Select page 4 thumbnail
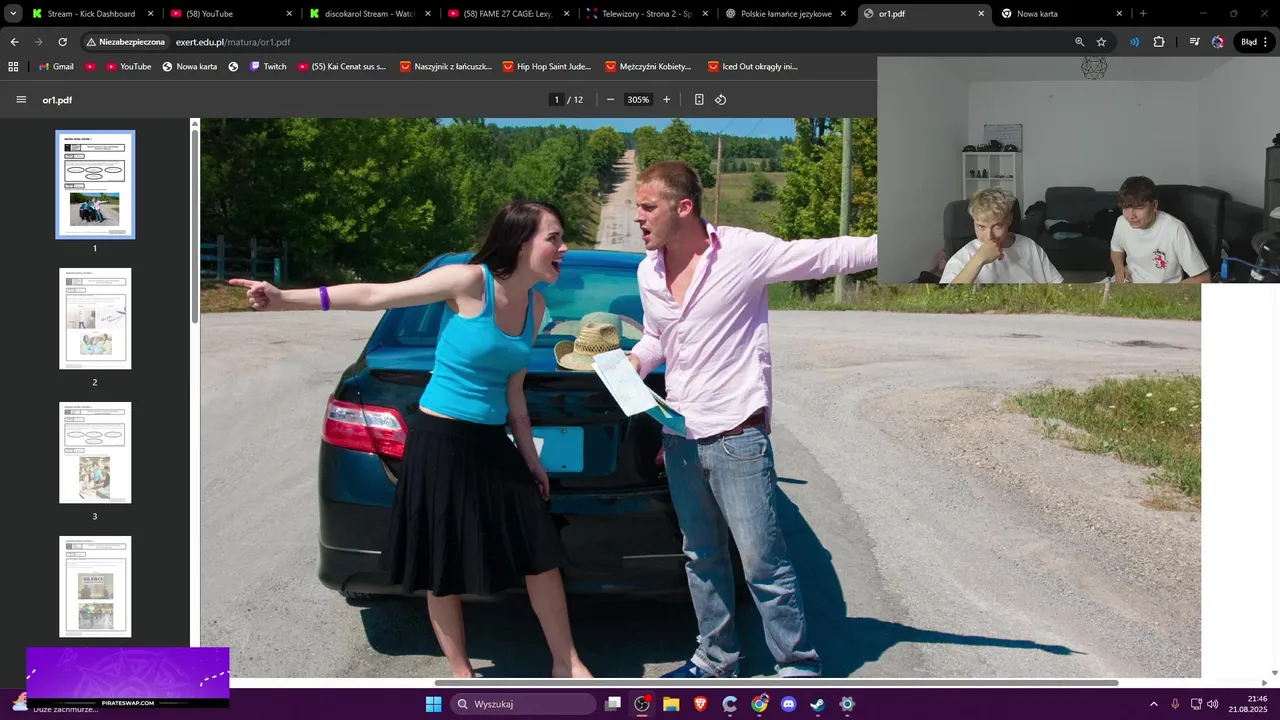1280x720 pixels. pyautogui.click(x=95, y=586)
